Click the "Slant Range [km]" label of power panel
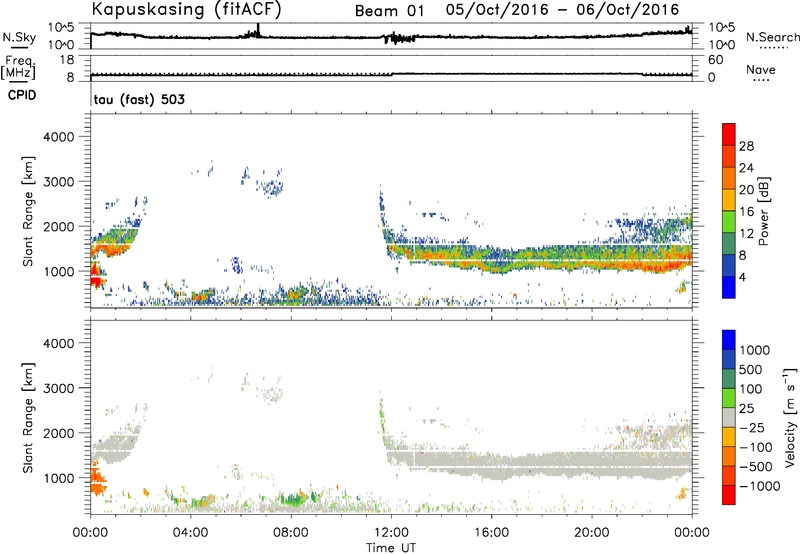This screenshot has height=554, width=800. pyautogui.click(x=28, y=211)
